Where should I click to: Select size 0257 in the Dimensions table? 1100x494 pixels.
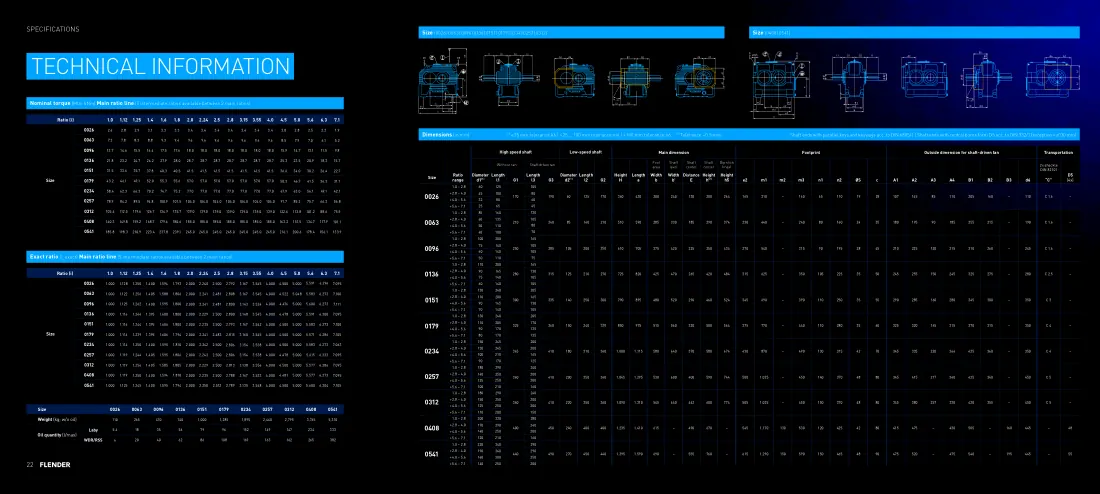[x=432, y=377]
